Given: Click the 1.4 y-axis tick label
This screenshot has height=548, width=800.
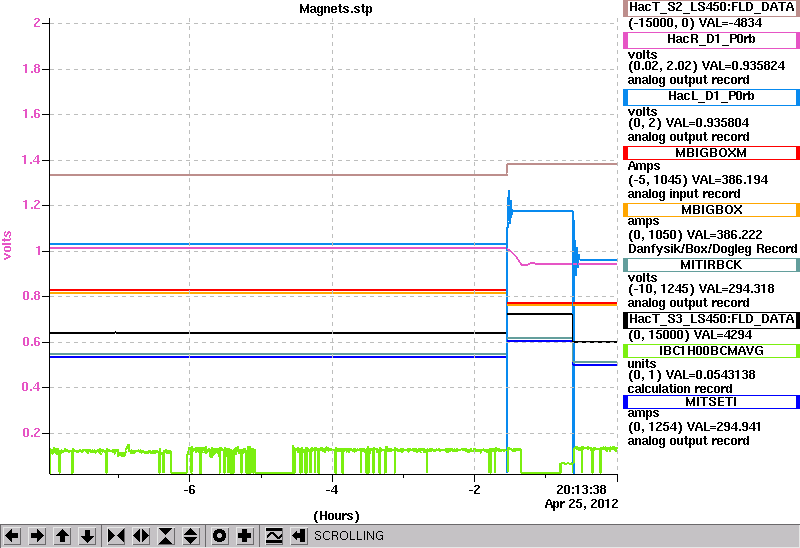Looking at the screenshot, I should click(x=31, y=160).
